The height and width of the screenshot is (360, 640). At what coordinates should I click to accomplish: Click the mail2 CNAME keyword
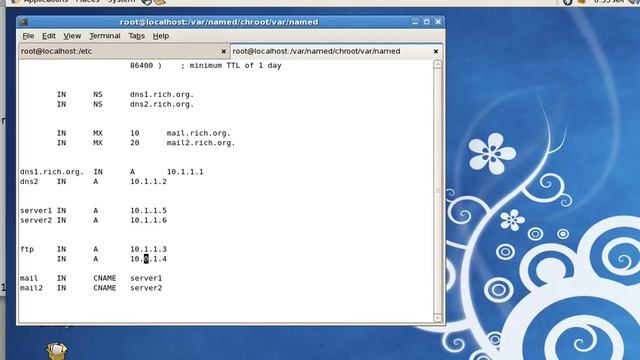[104, 288]
